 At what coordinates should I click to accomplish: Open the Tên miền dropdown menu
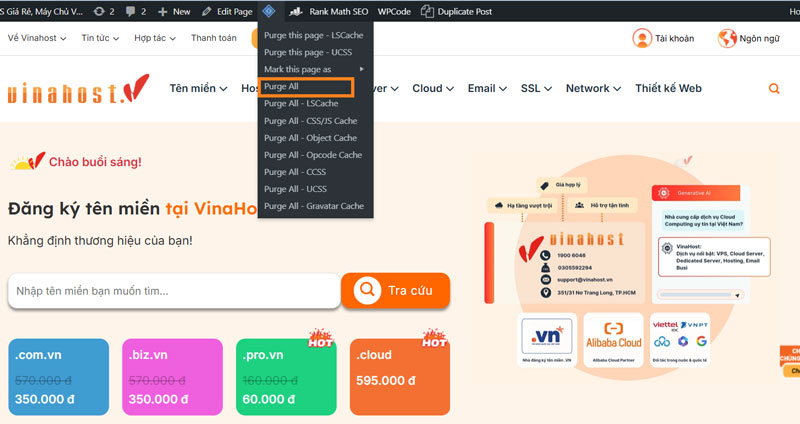[198, 89]
